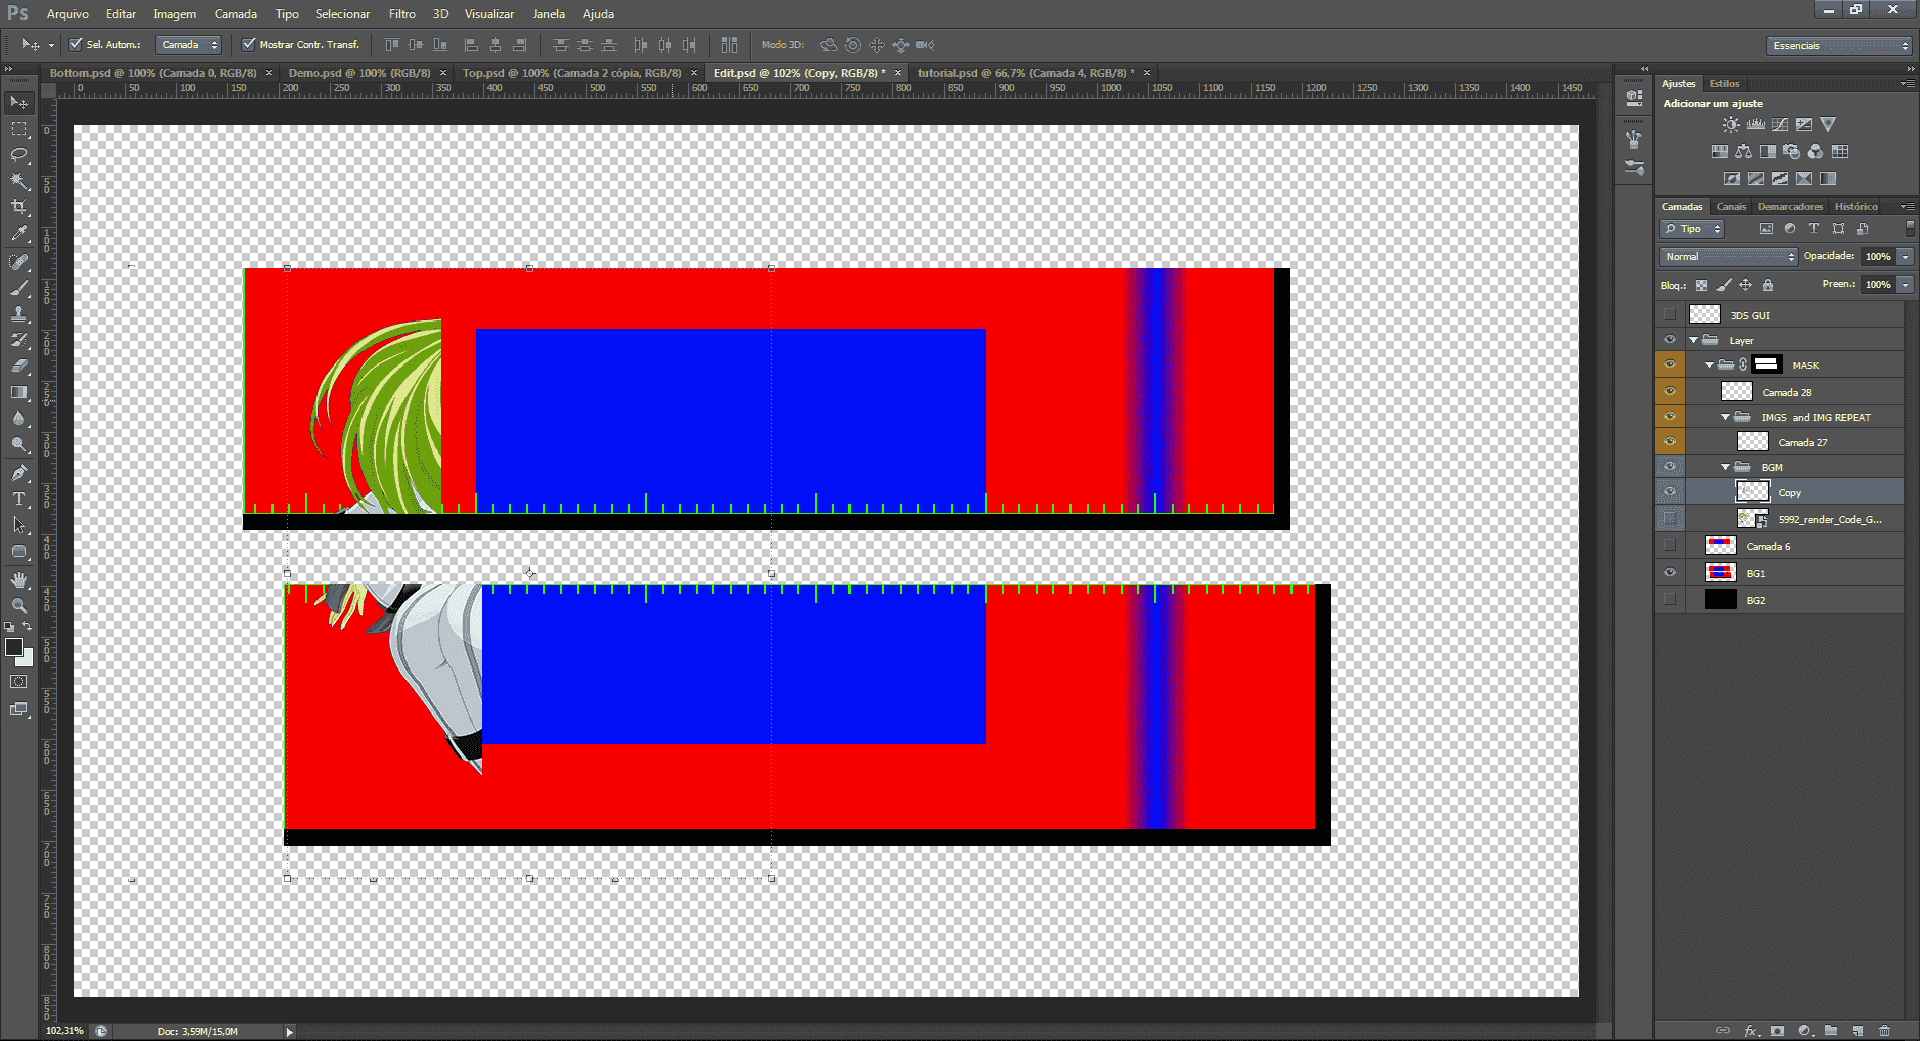The width and height of the screenshot is (1920, 1041).
Task: Open the foreground color picker
Action: click(13, 646)
